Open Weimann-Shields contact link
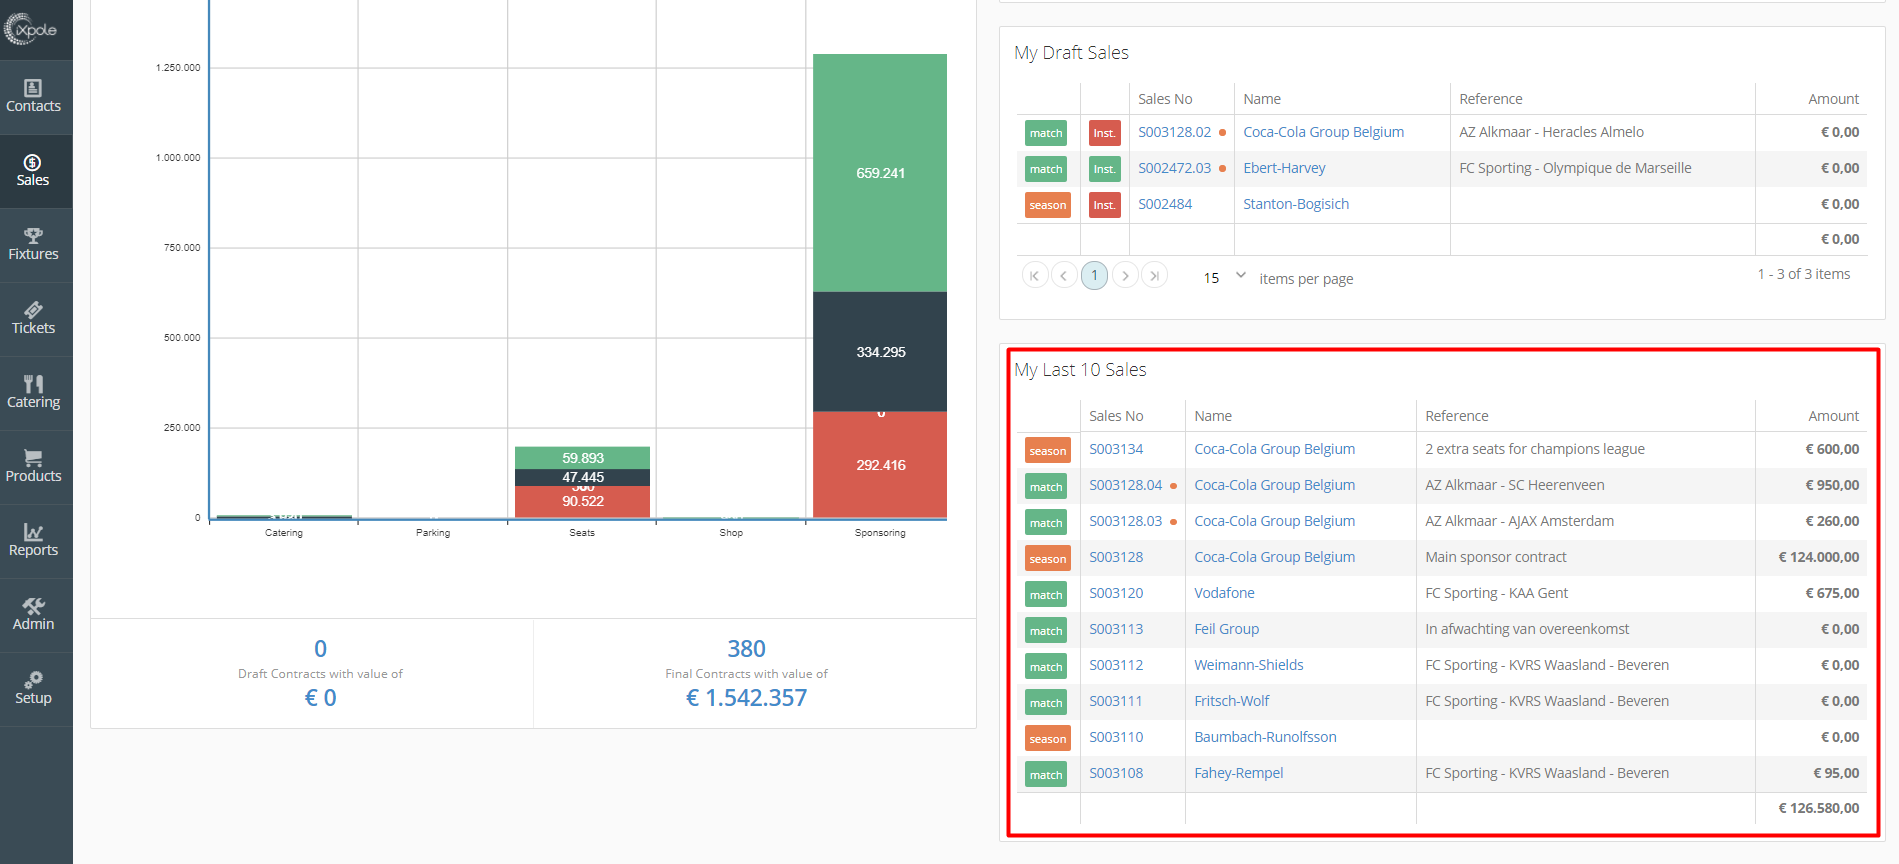 [x=1248, y=665]
